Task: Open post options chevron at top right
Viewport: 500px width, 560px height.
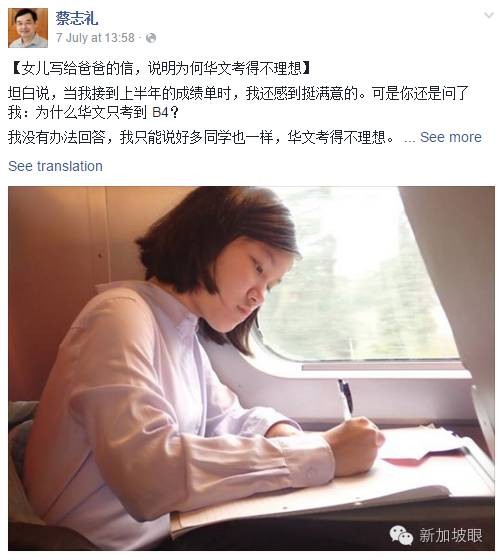Action: (489, 15)
